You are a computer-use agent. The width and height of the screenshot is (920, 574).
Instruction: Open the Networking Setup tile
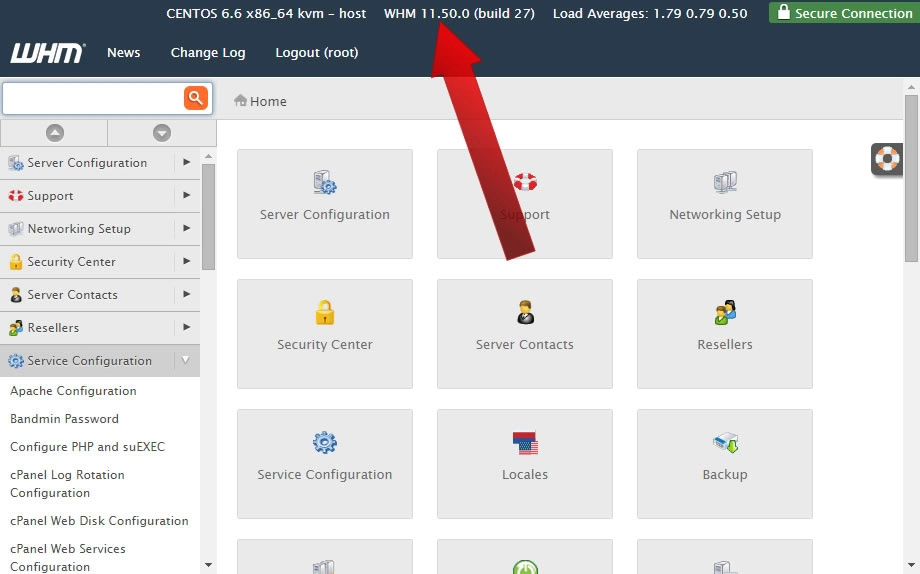(x=725, y=204)
